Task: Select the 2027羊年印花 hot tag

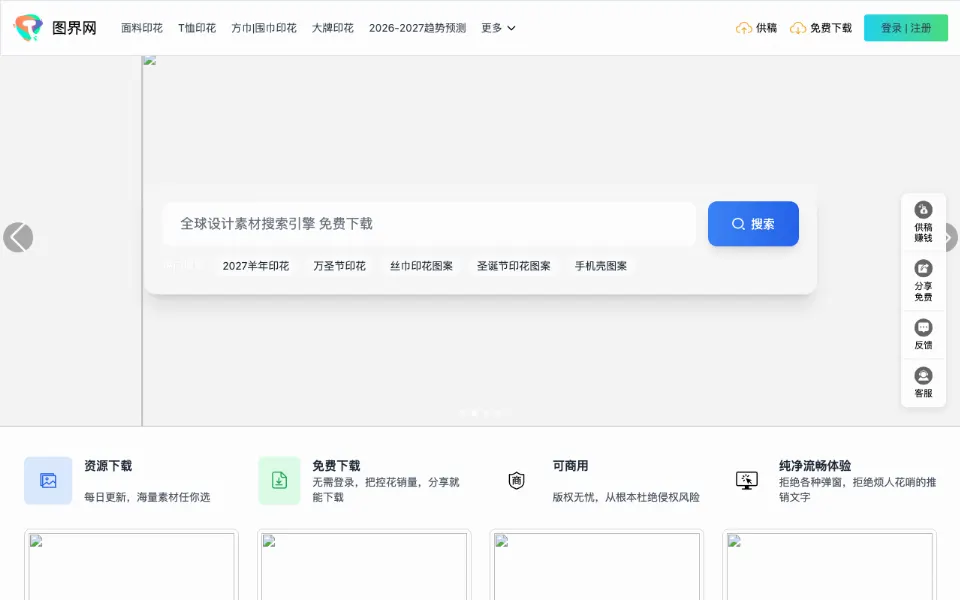Action: tap(255, 266)
